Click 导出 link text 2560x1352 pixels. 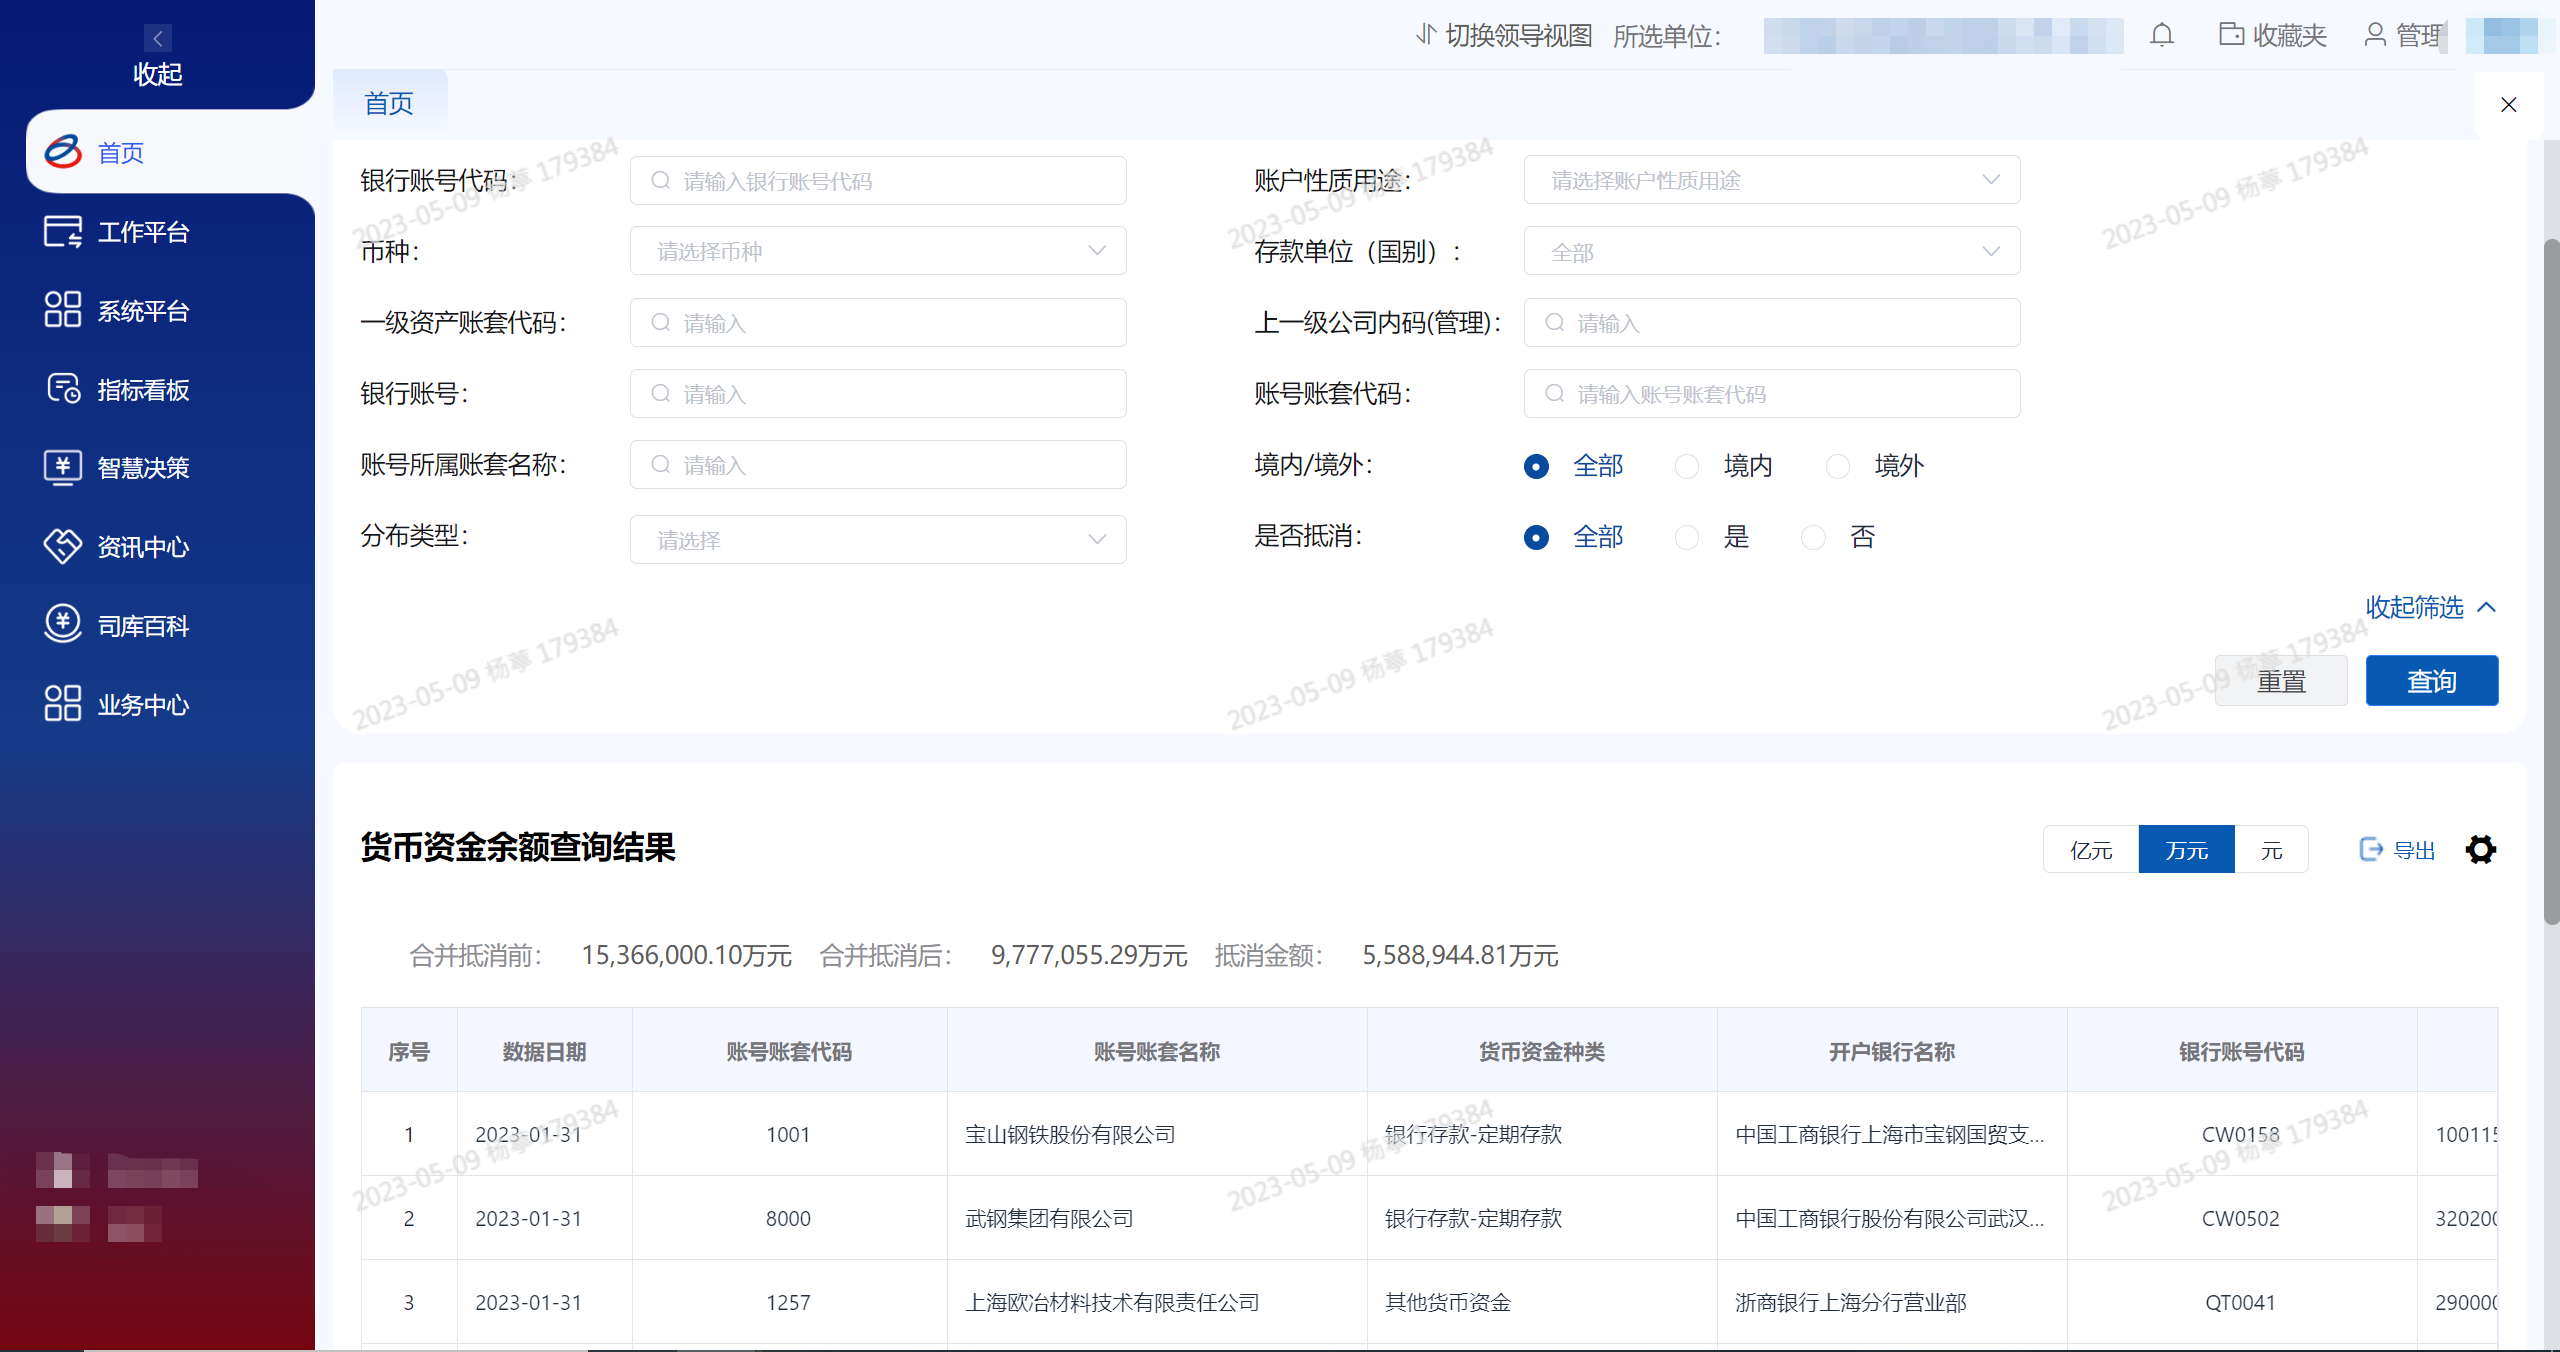[2414, 850]
